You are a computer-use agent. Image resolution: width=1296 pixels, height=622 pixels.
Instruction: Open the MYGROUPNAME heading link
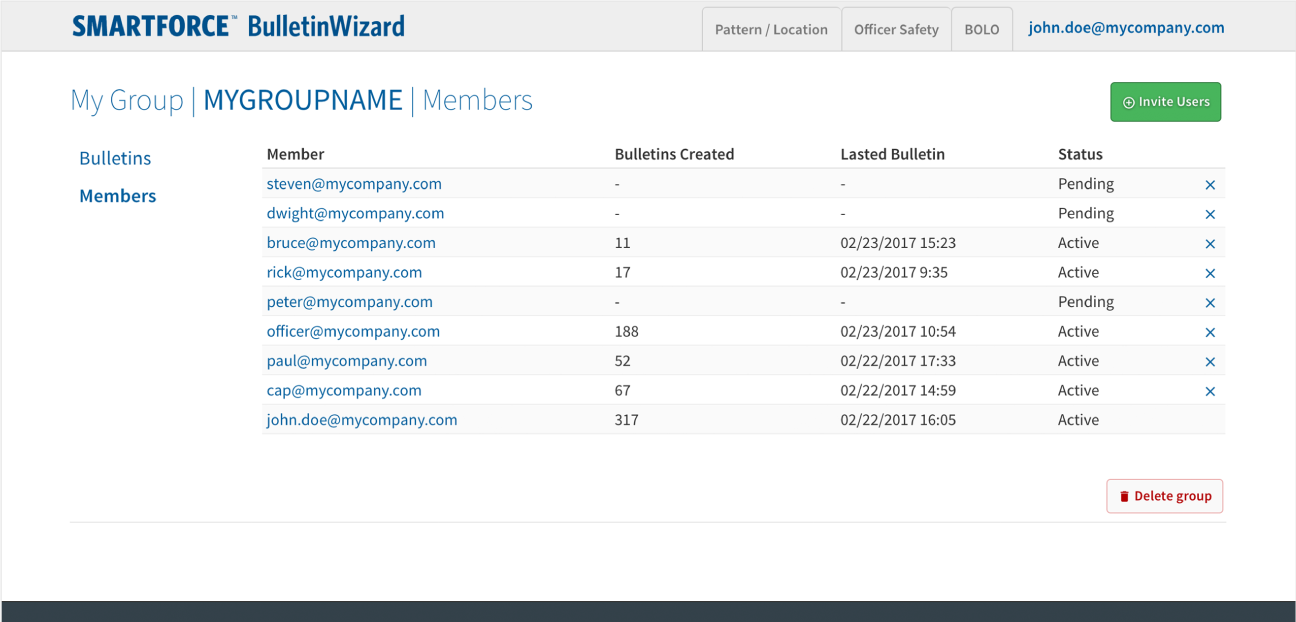pyautogui.click(x=303, y=100)
